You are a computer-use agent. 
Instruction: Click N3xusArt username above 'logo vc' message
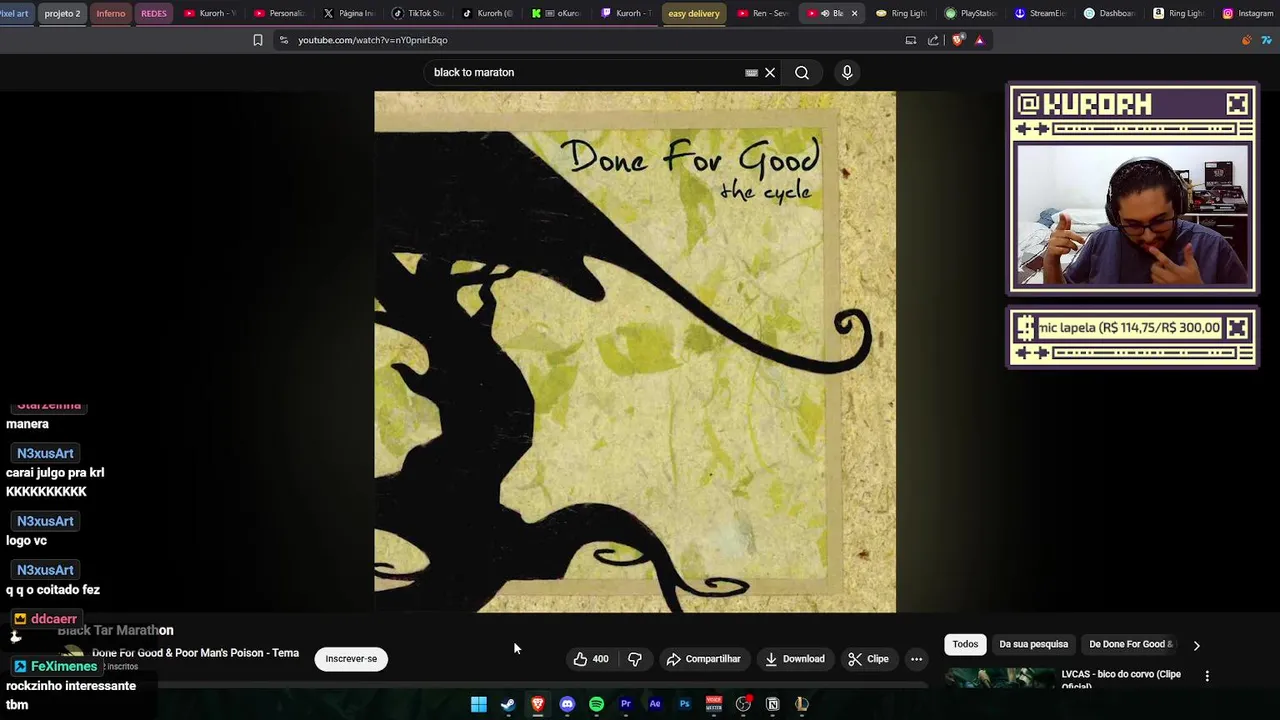click(45, 521)
